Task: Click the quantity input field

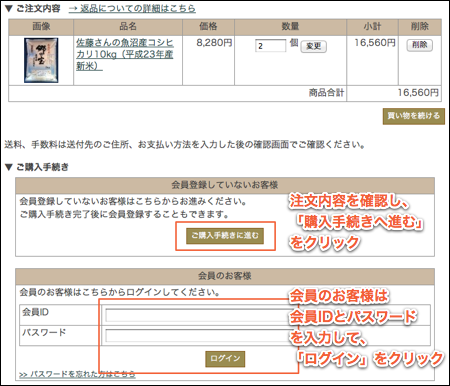Action: [270, 46]
